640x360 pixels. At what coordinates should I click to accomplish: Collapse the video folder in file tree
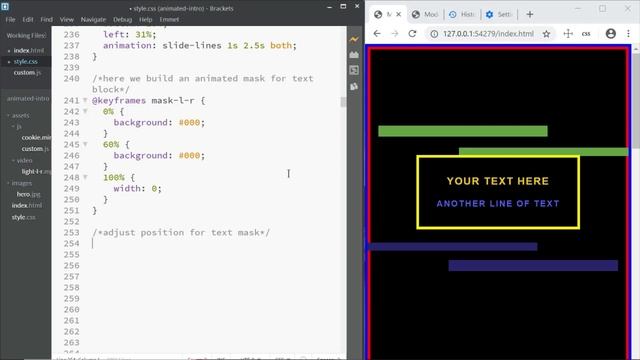coord(13,160)
